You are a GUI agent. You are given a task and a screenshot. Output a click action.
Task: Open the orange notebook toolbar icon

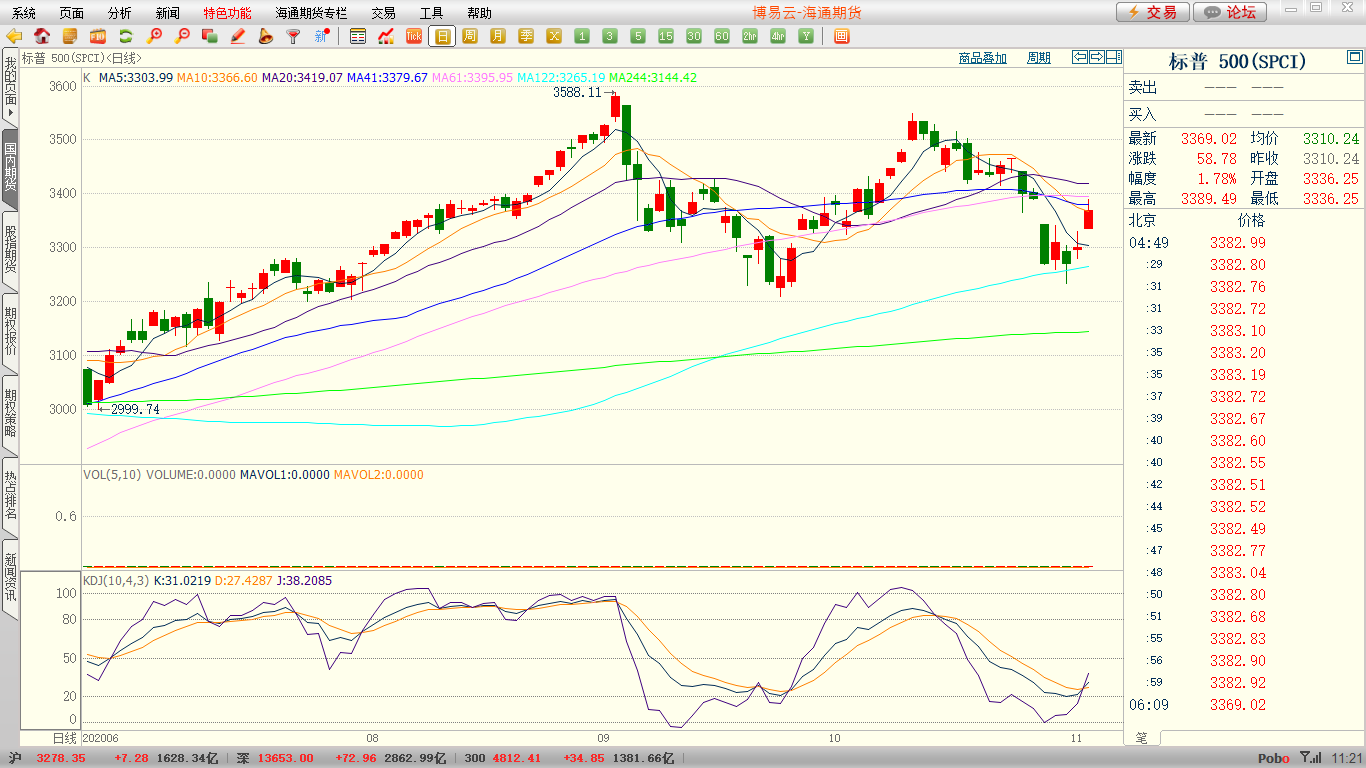coord(70,36)
